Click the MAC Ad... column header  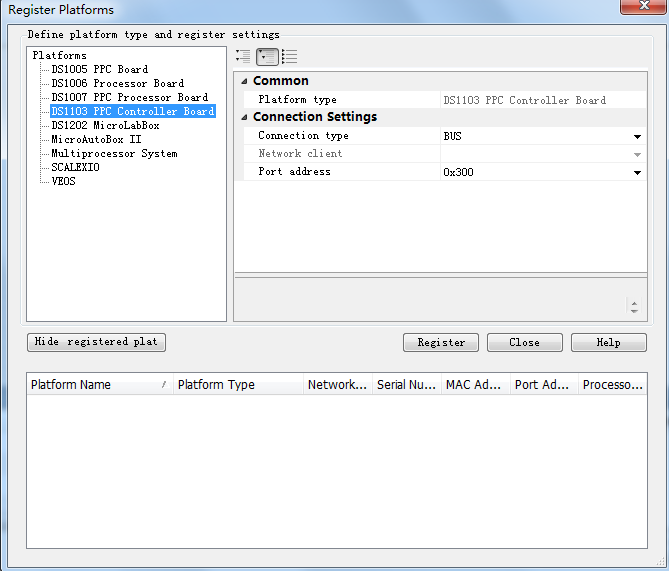pyautogui.click(x=476, y=385)
